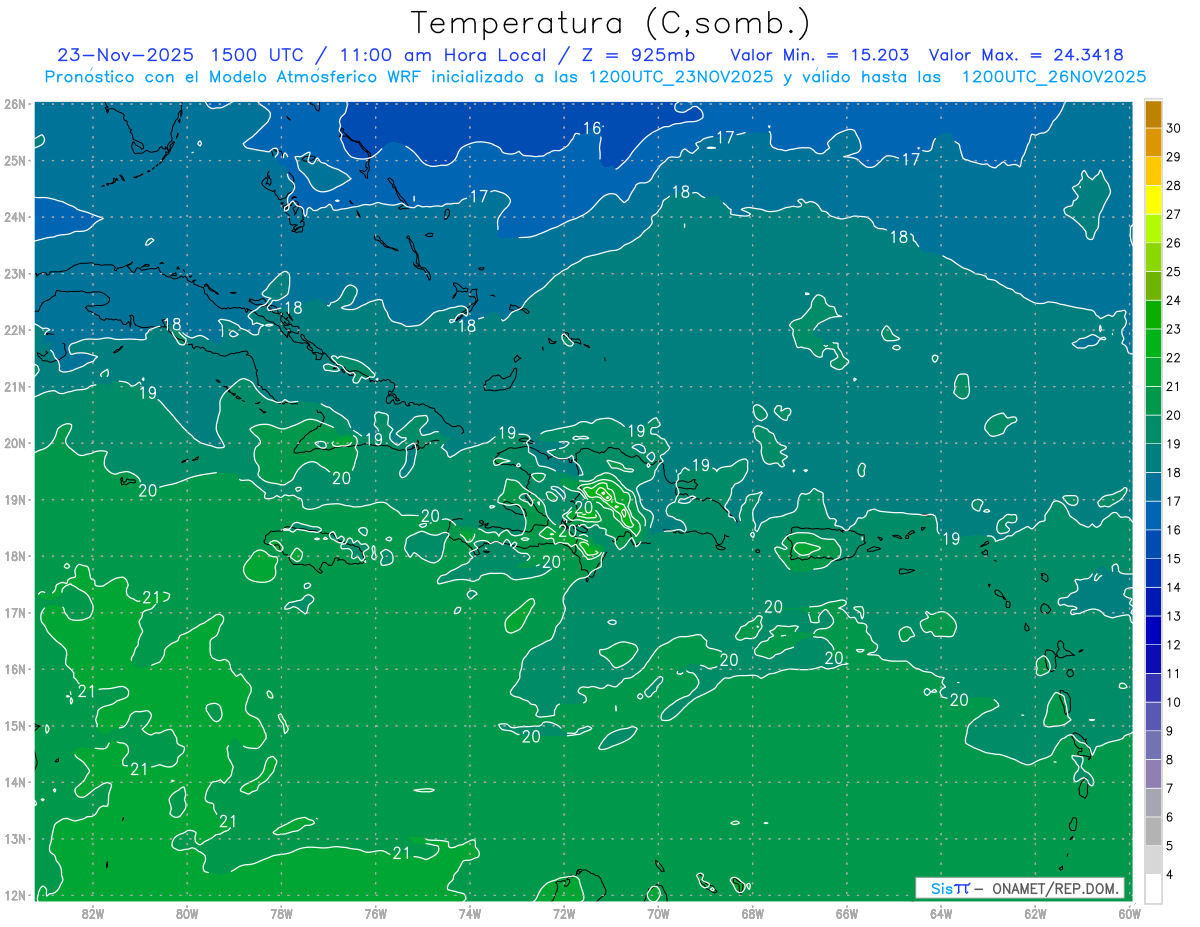1200x927 pixels.
Task: Click the "82W" longitude axis label
Action: (92, 913)
